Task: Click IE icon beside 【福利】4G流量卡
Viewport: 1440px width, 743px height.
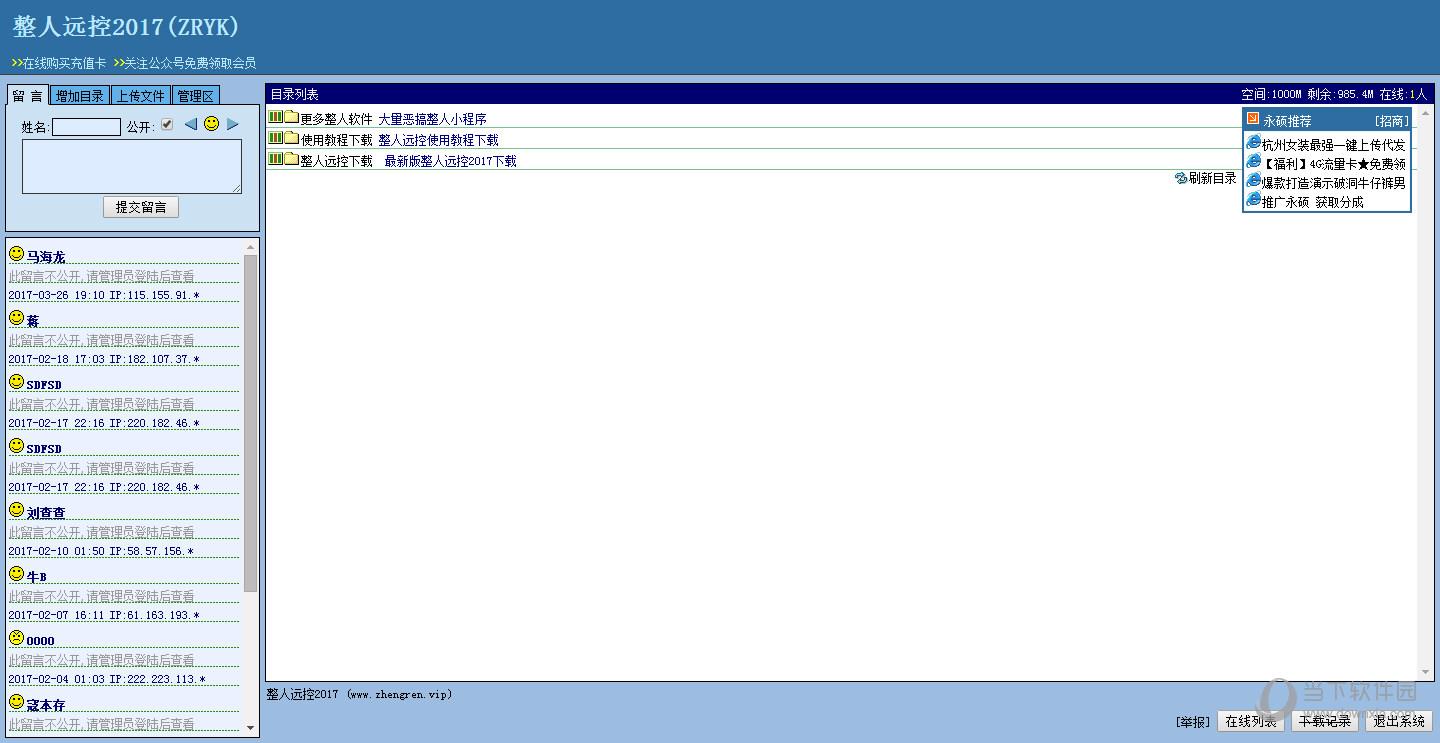Action: pyautogui.click(x=1254, y=162)
